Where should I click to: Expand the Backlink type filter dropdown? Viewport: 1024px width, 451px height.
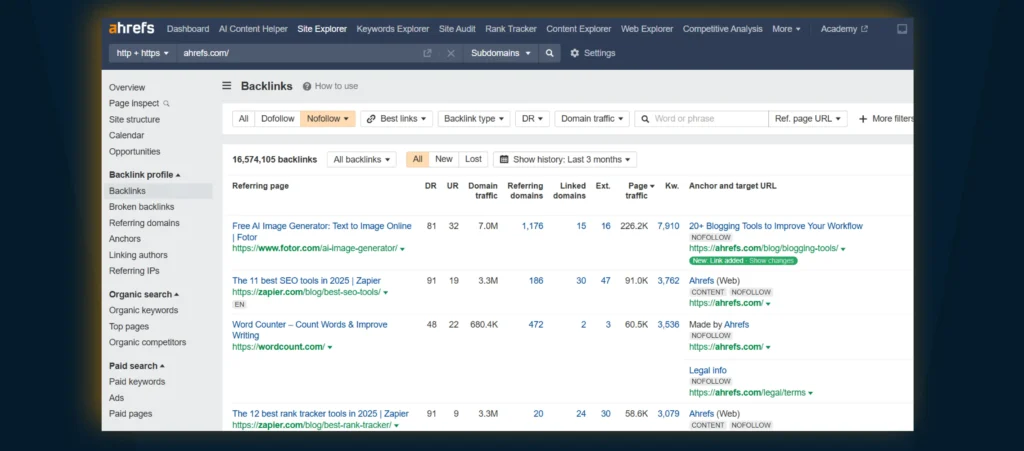[x=475, y=118]
